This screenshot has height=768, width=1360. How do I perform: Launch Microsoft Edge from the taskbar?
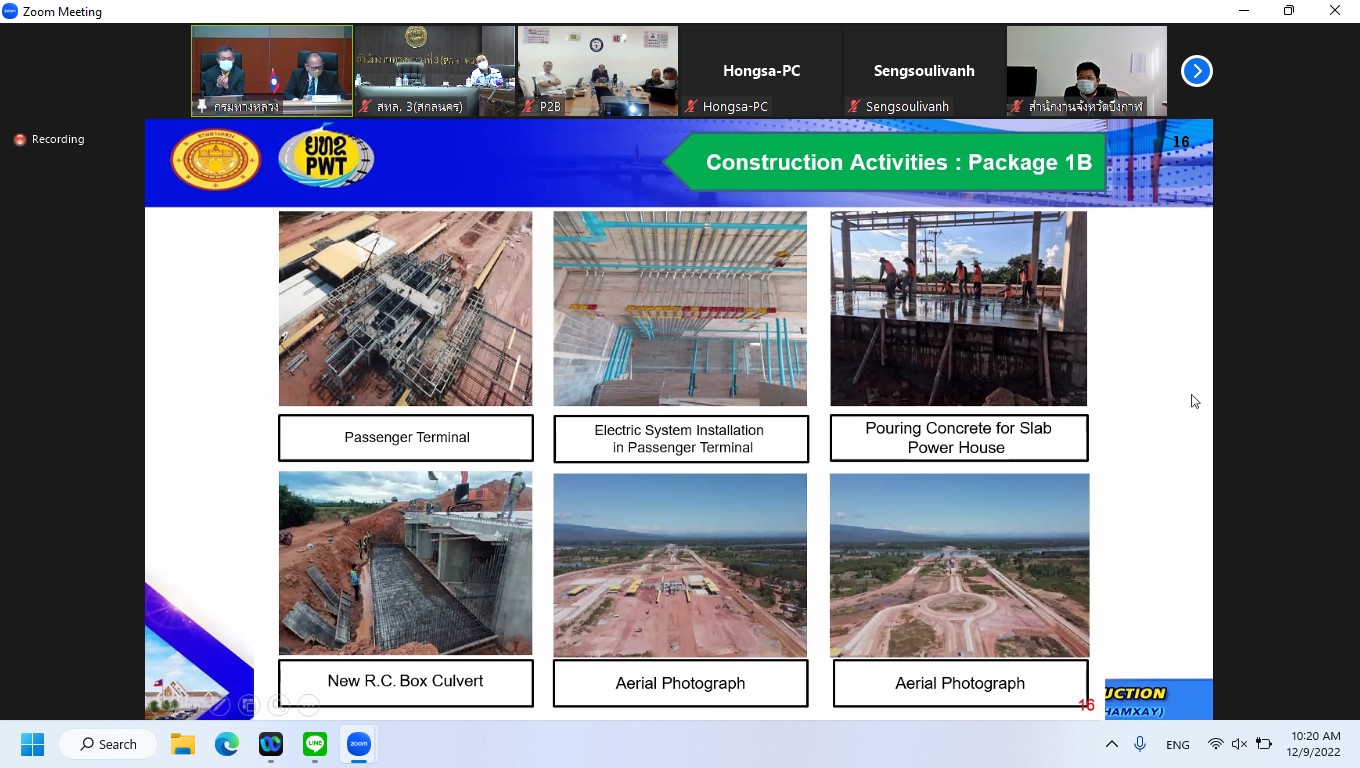[x=227, y=744]
